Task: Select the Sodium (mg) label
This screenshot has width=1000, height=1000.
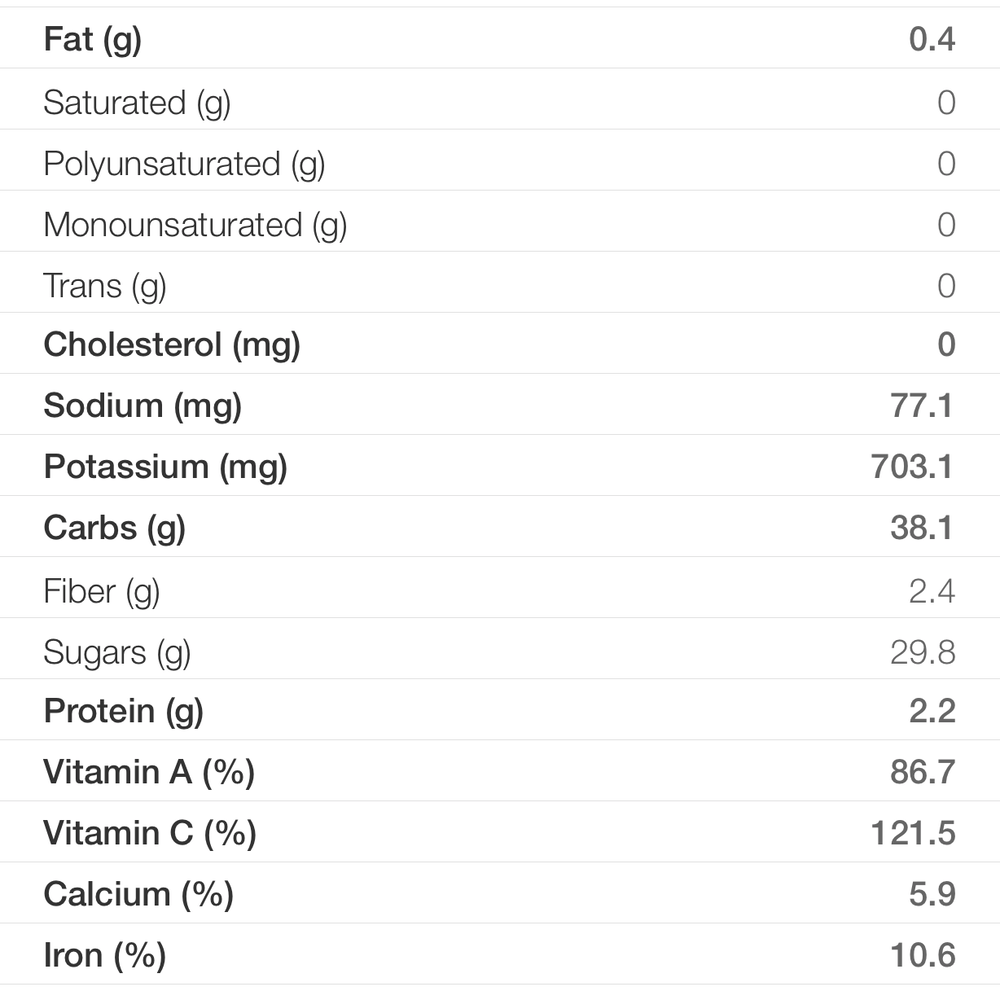Action: point(142,406)
